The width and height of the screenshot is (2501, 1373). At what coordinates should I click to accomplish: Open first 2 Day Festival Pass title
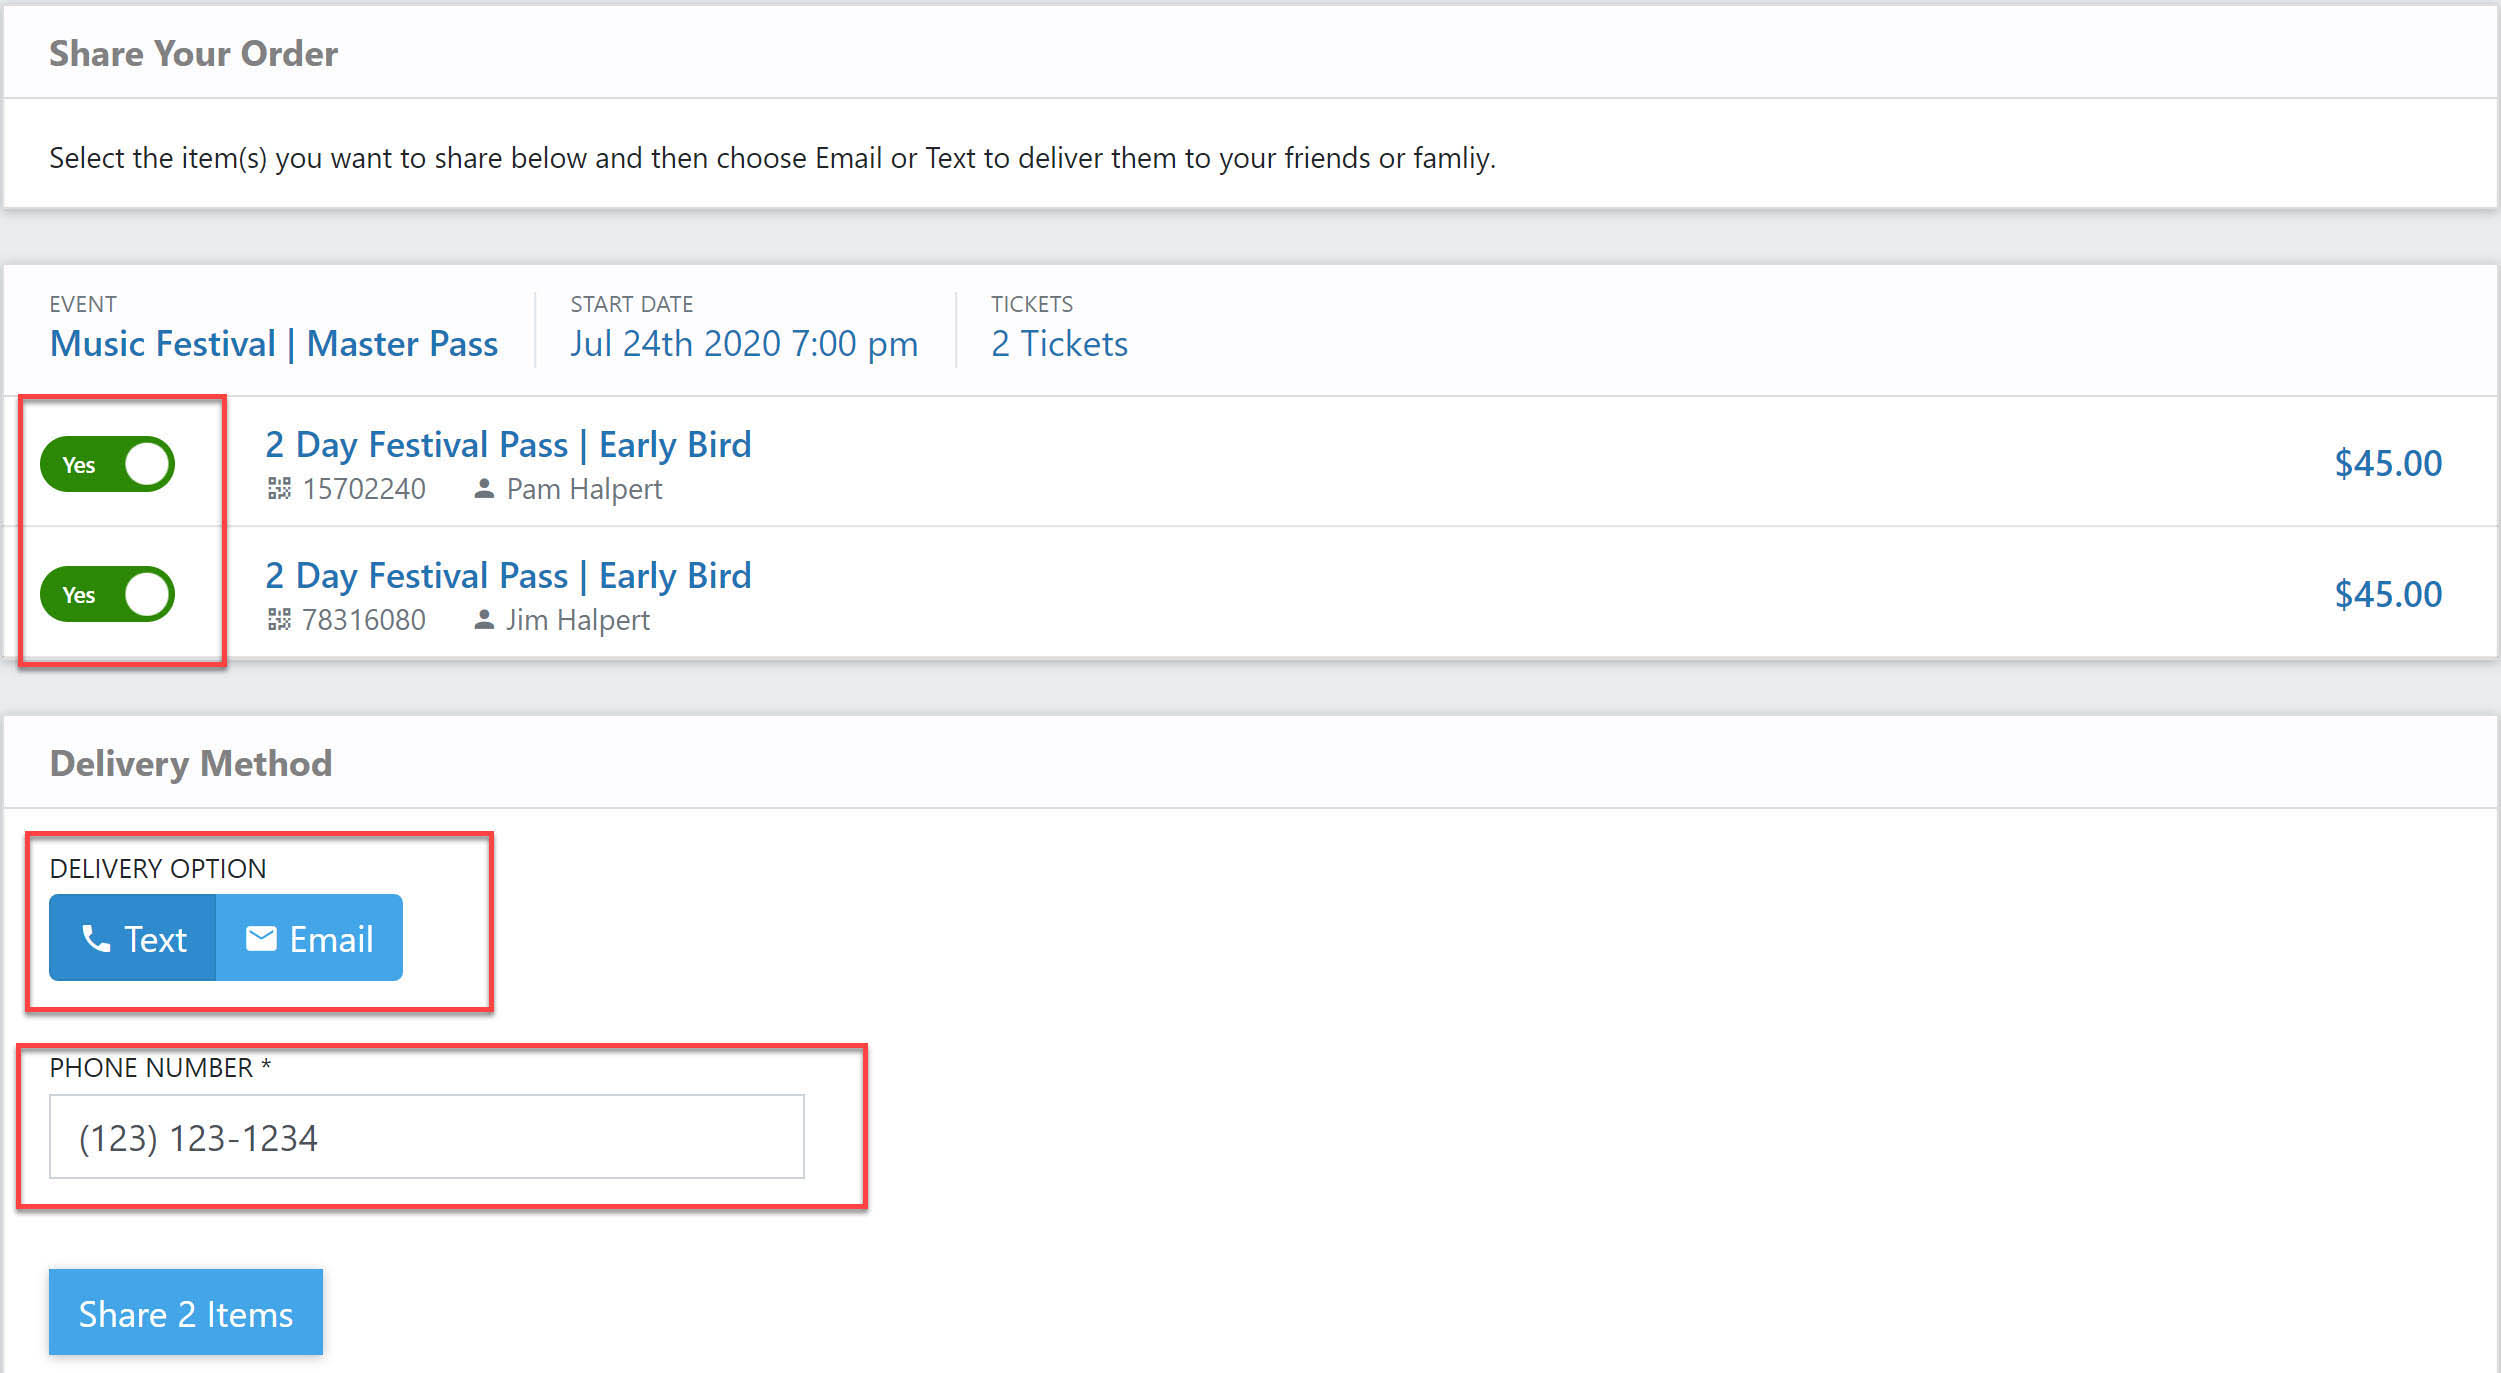click(508, 445)
